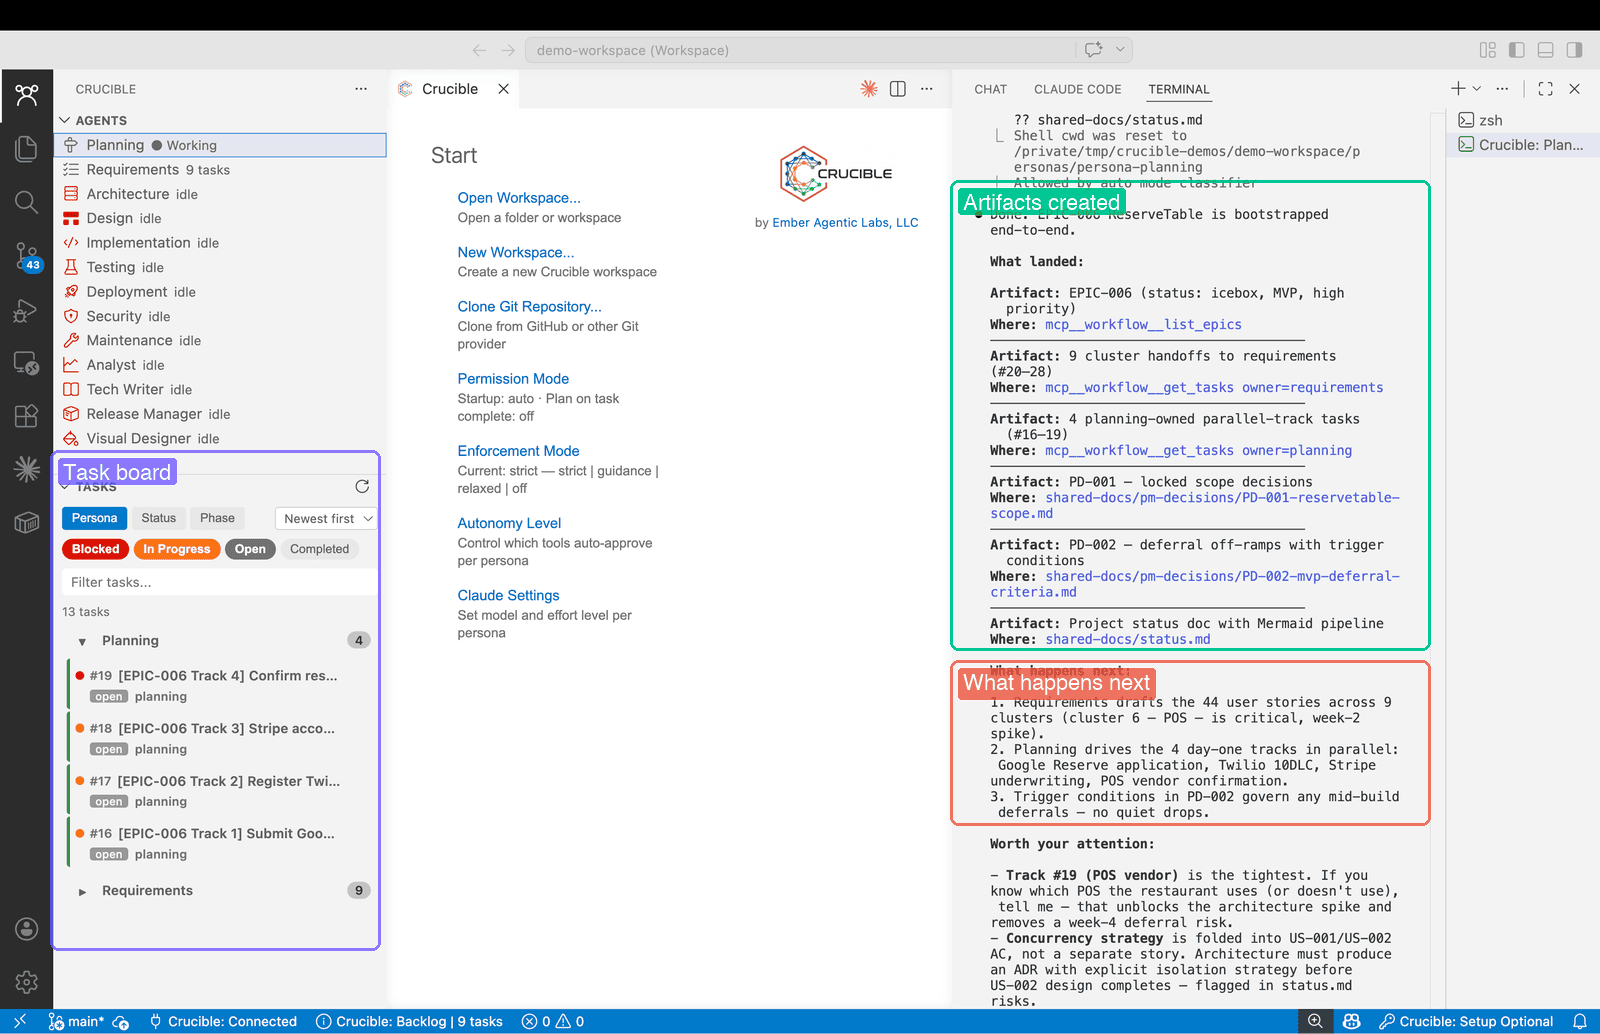The width and height of the screenshot is (1600, 1034).
Task: Open the Search magnifier icon
Action: pyautogui.click(x=27, y=202)
